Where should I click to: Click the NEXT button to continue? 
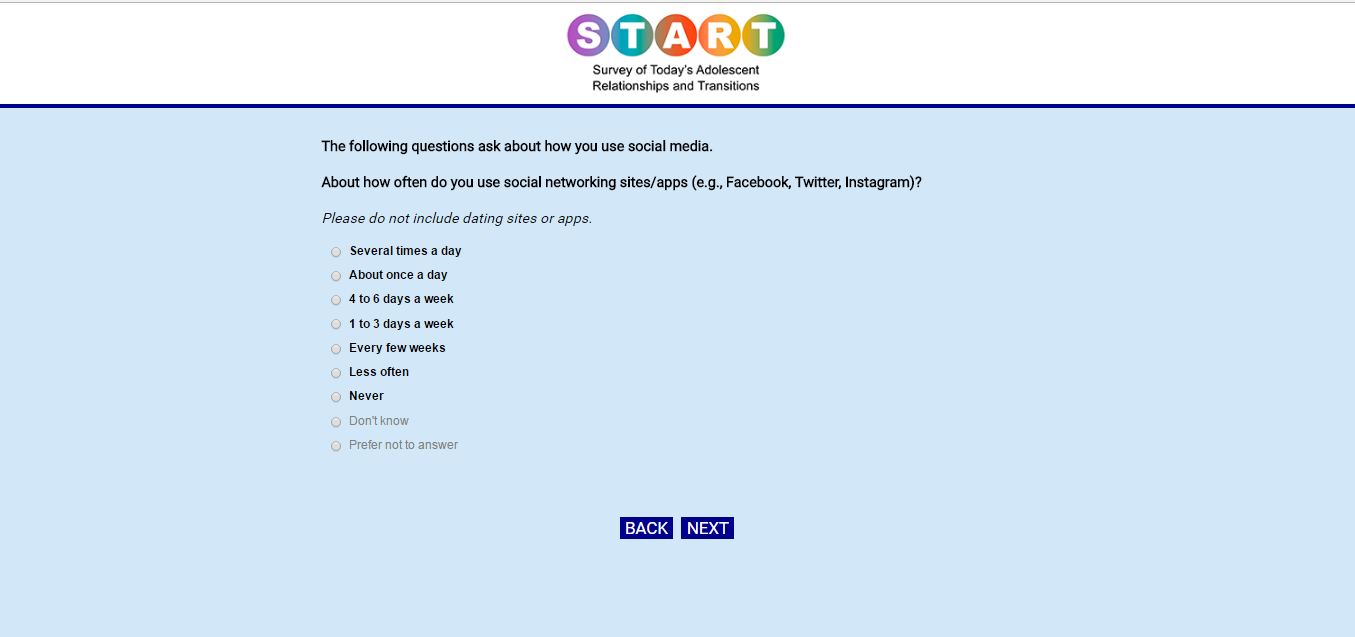pyautogui.click(x=707, y=528)
